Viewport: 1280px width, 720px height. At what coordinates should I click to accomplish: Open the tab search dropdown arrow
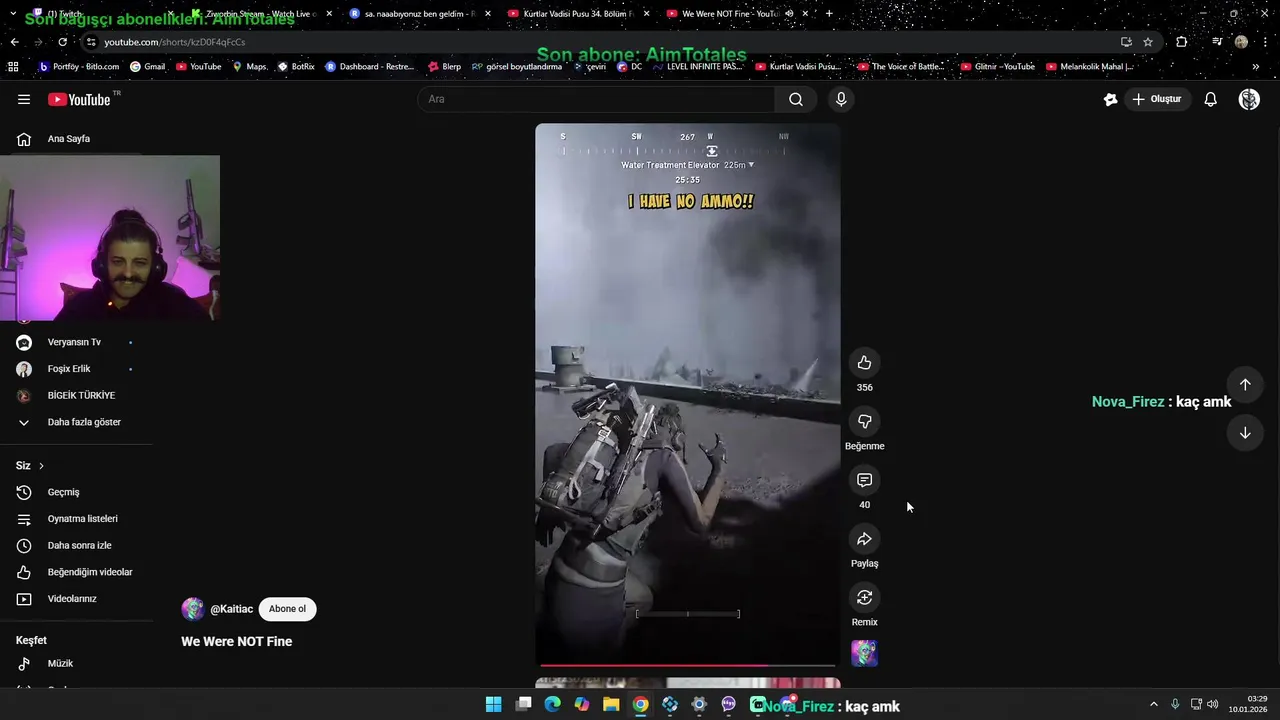pyautogui.click(x=13, y=14)
